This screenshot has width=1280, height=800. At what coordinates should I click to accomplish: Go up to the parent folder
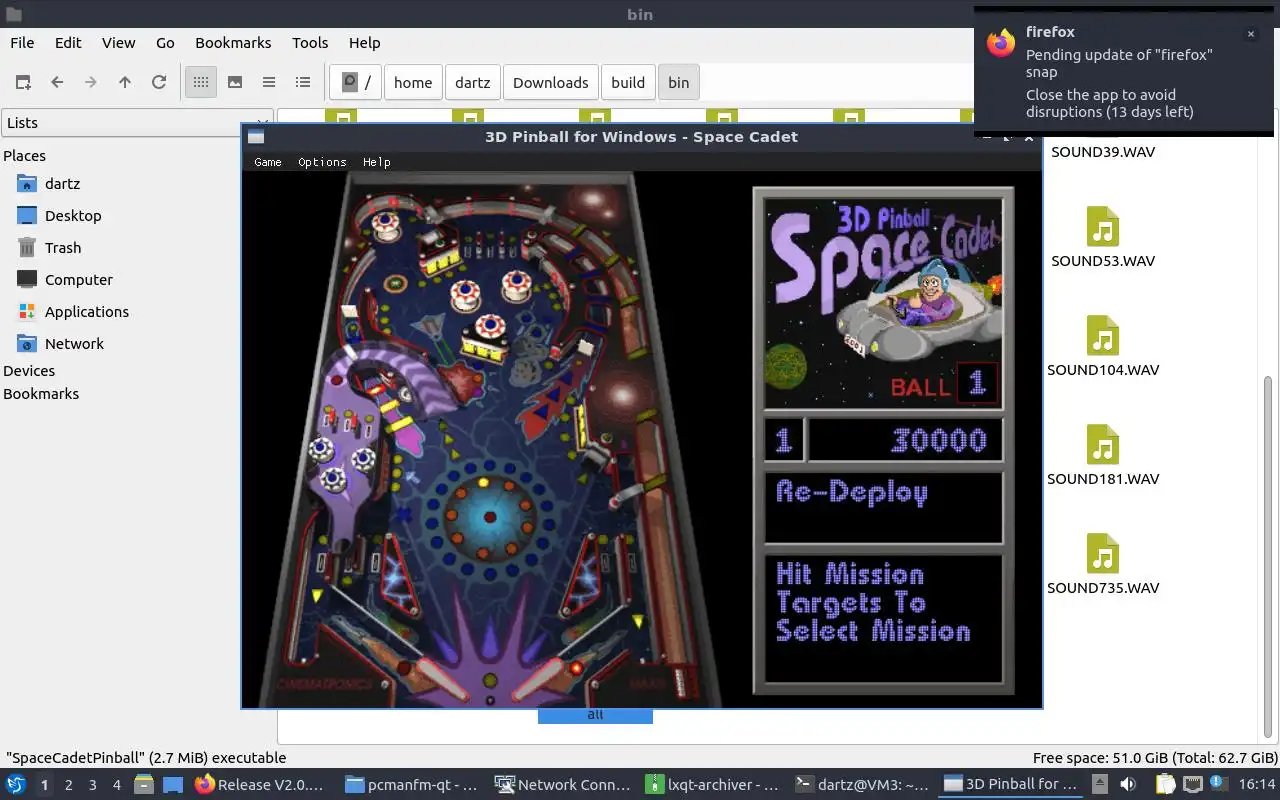(125, 82)
